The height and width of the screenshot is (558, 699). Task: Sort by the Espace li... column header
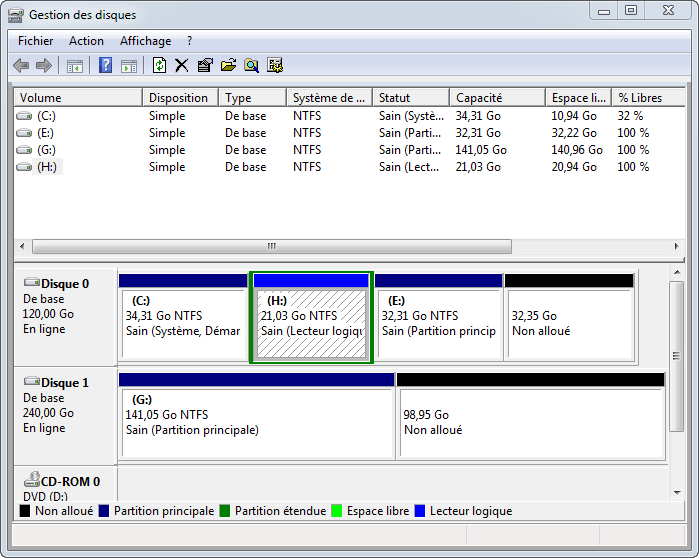click(579, 98)
